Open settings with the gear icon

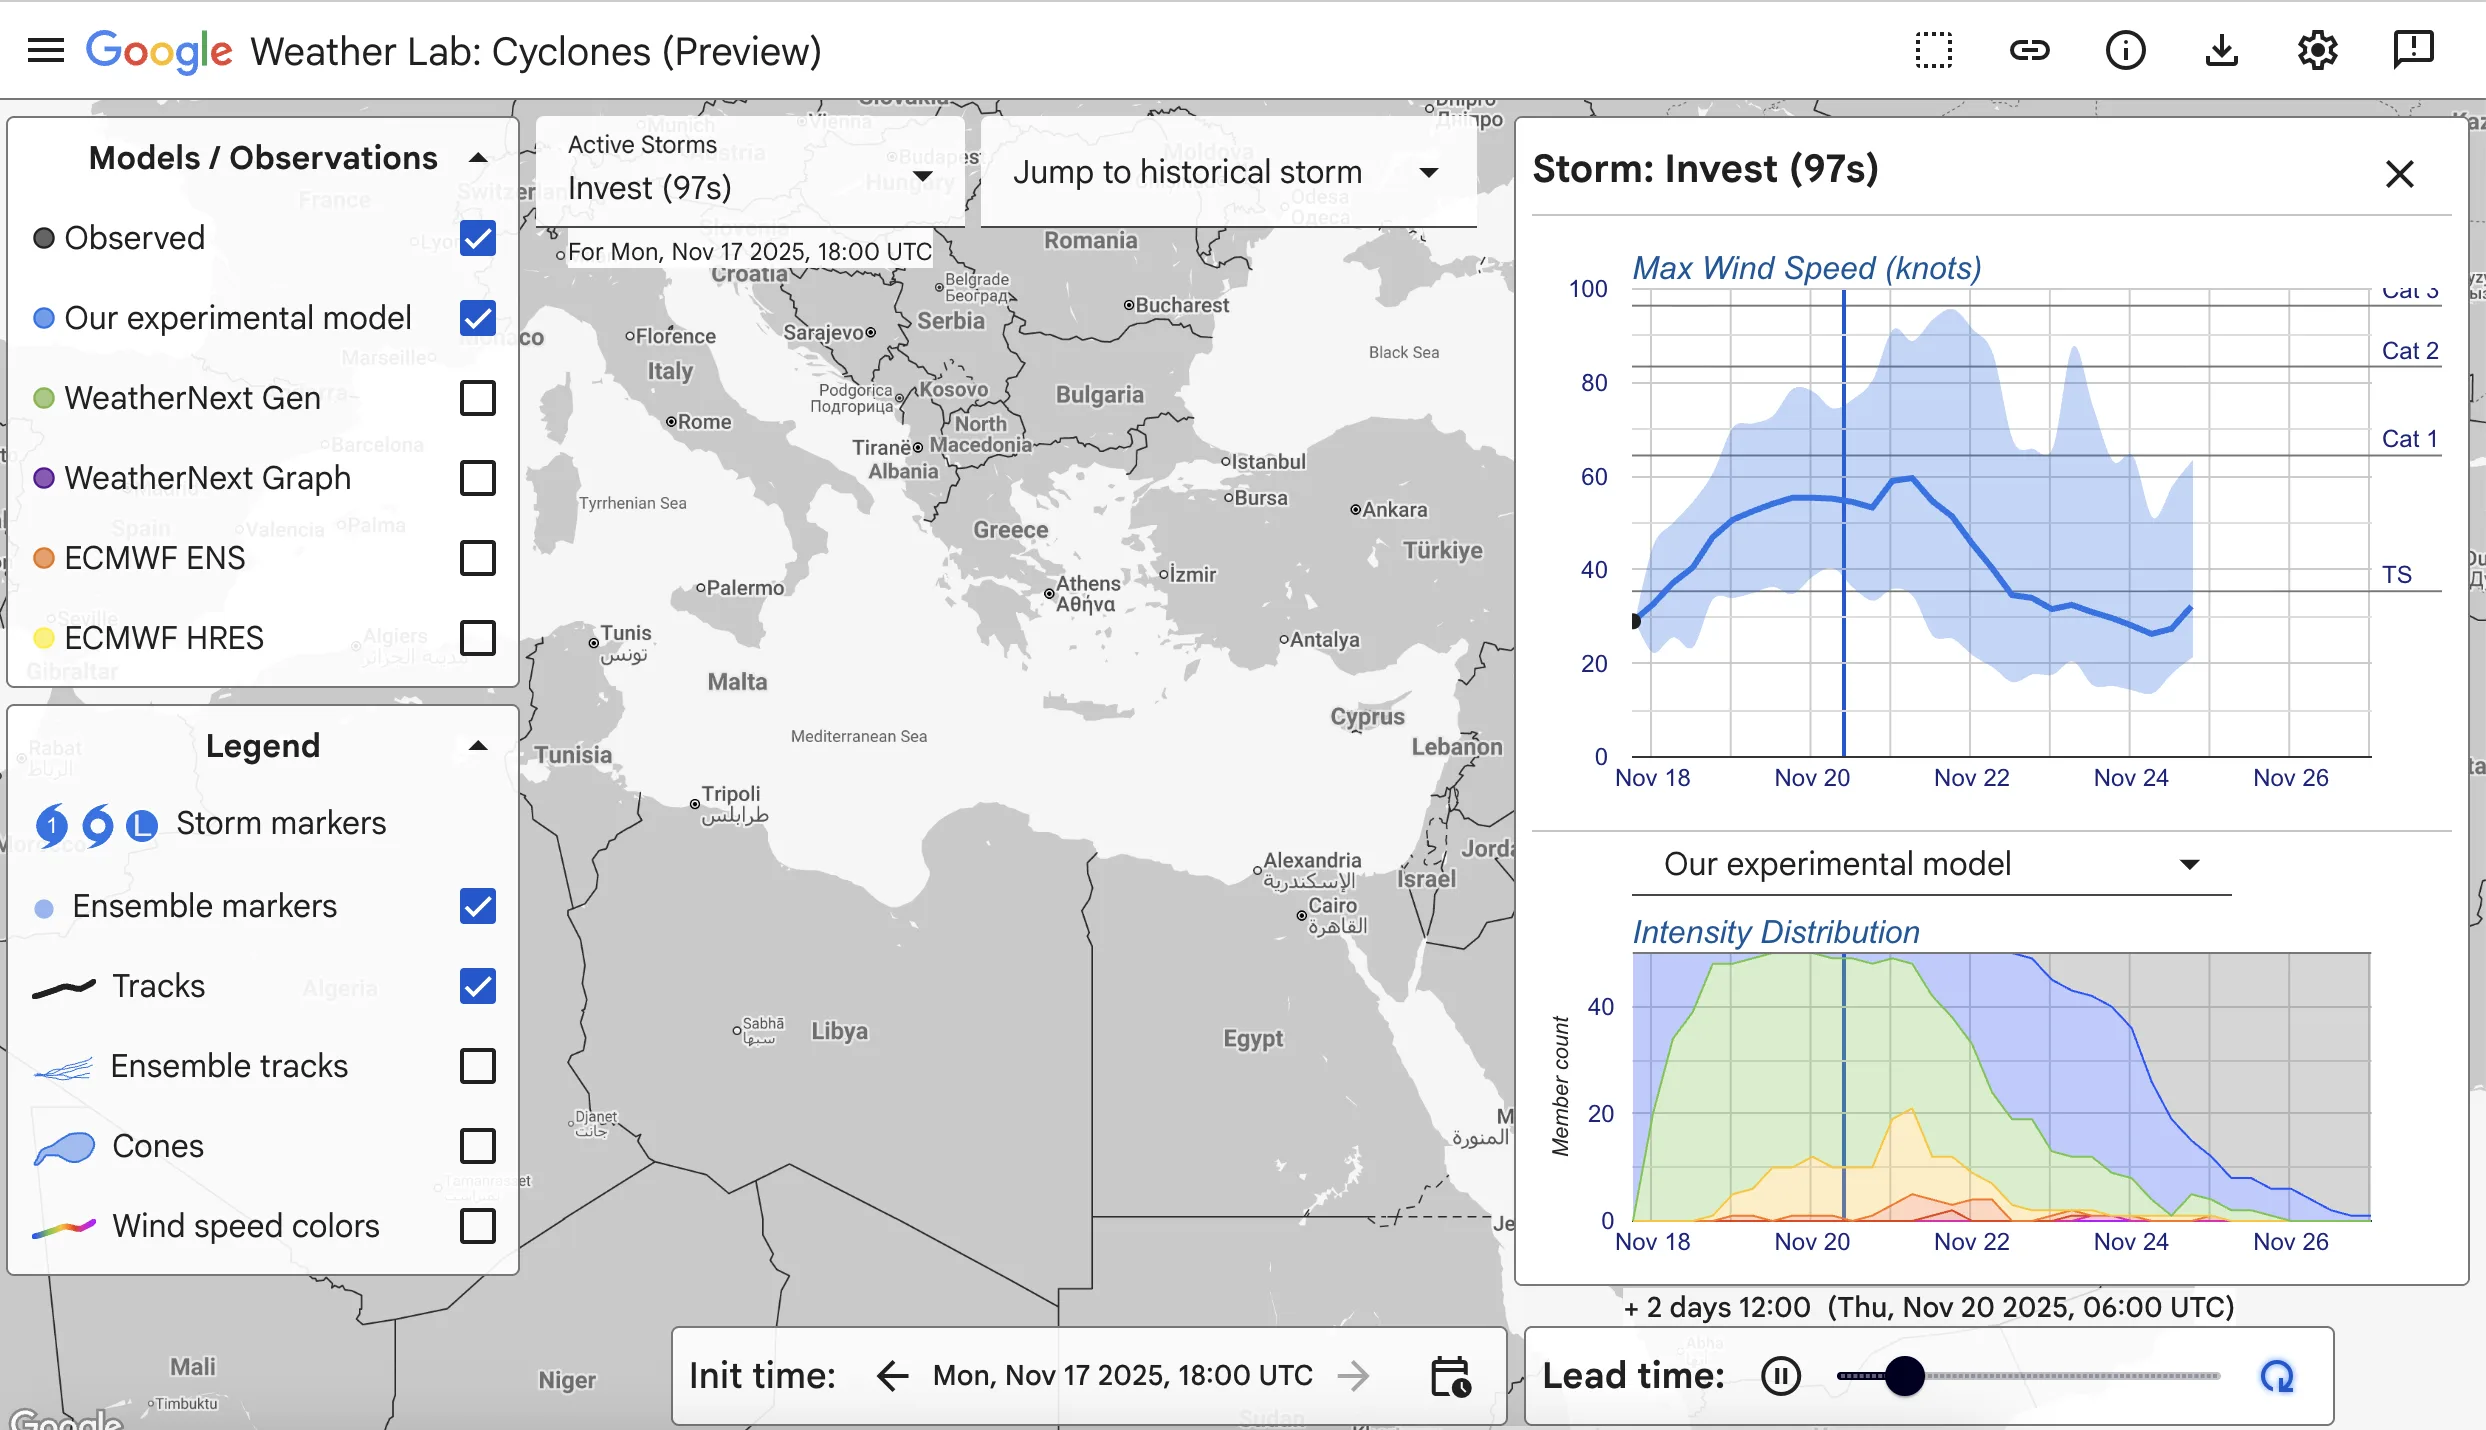(x=2317, y=50)
